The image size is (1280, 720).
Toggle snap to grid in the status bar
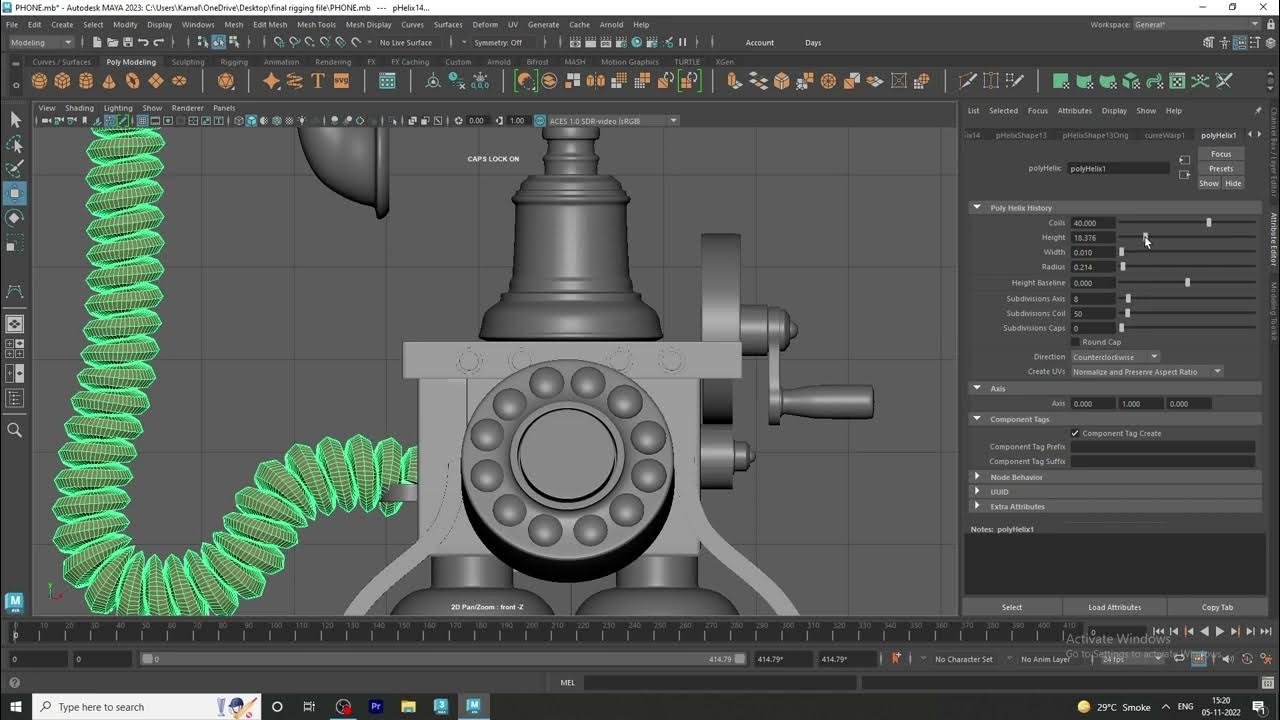click(278, 43)
